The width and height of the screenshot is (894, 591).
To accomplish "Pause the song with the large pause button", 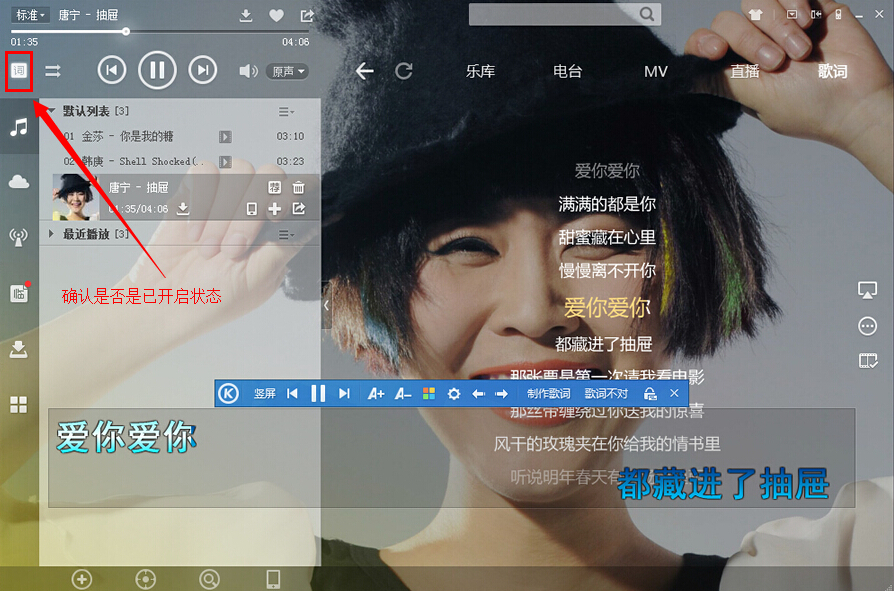I will [x=157, y=70].
